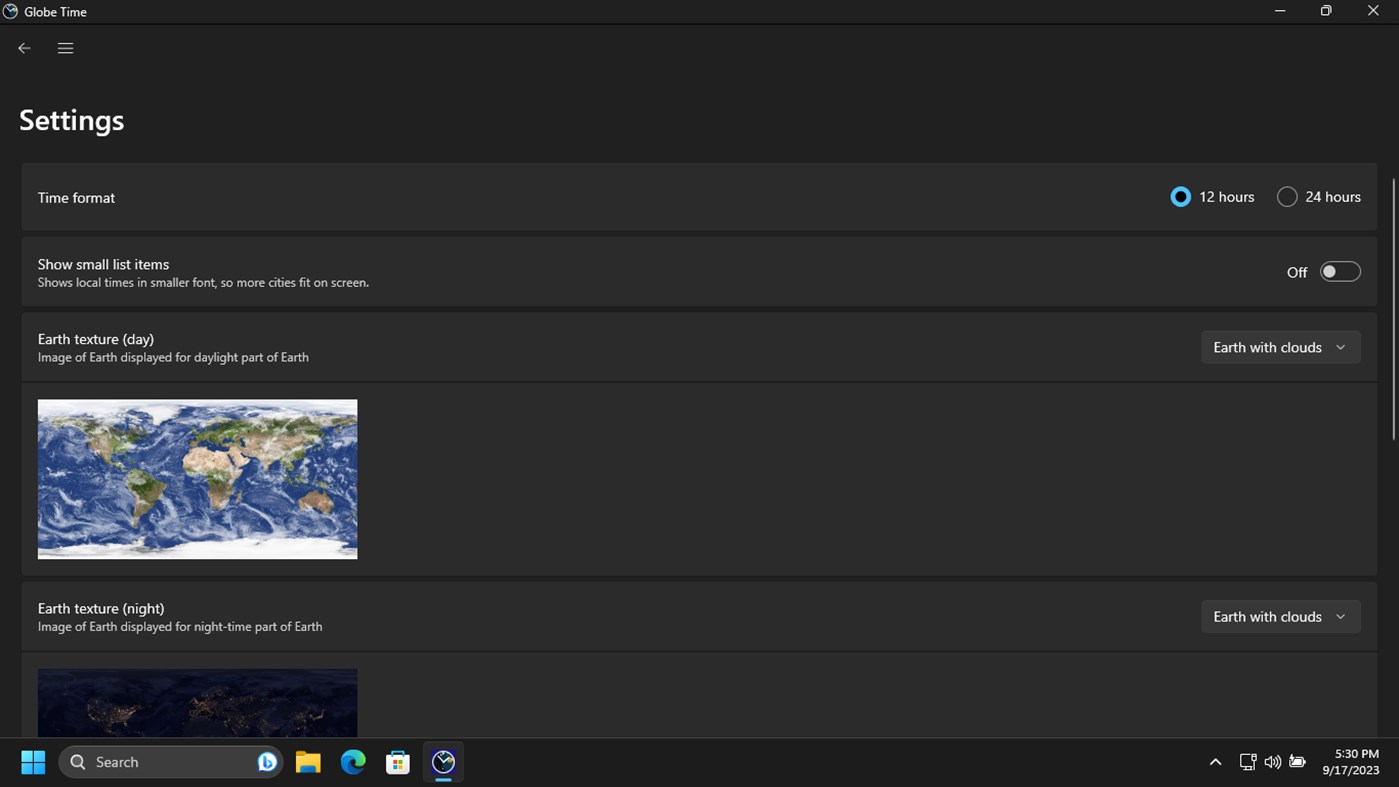The height and width of the screenshot is (787, 1399).
Task: Click the night Earth texture preview image
Action: (197, 703)
